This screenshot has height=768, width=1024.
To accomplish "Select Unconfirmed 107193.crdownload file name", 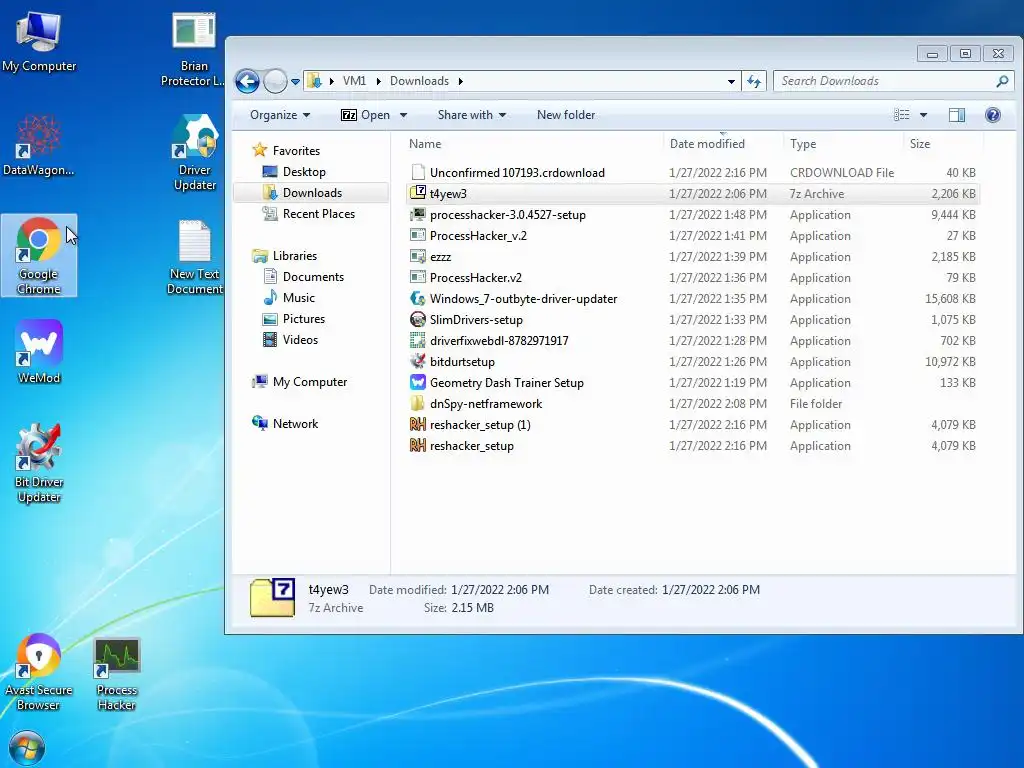I will 517,172.
